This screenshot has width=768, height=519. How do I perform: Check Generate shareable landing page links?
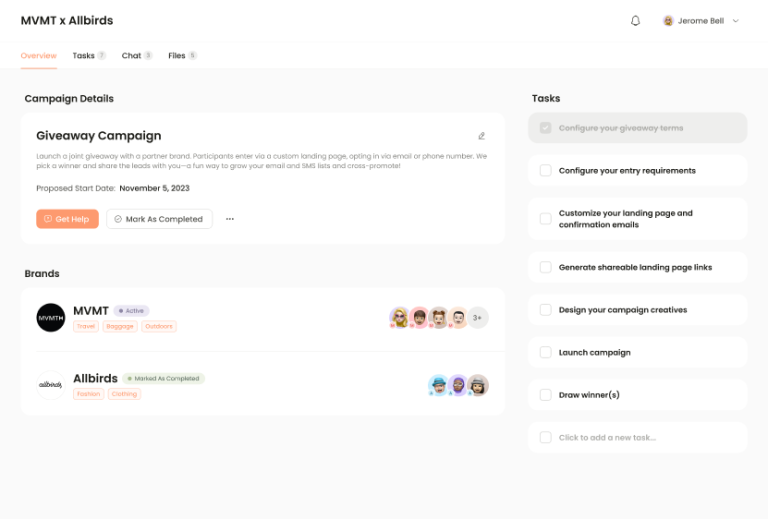[546, 267]
